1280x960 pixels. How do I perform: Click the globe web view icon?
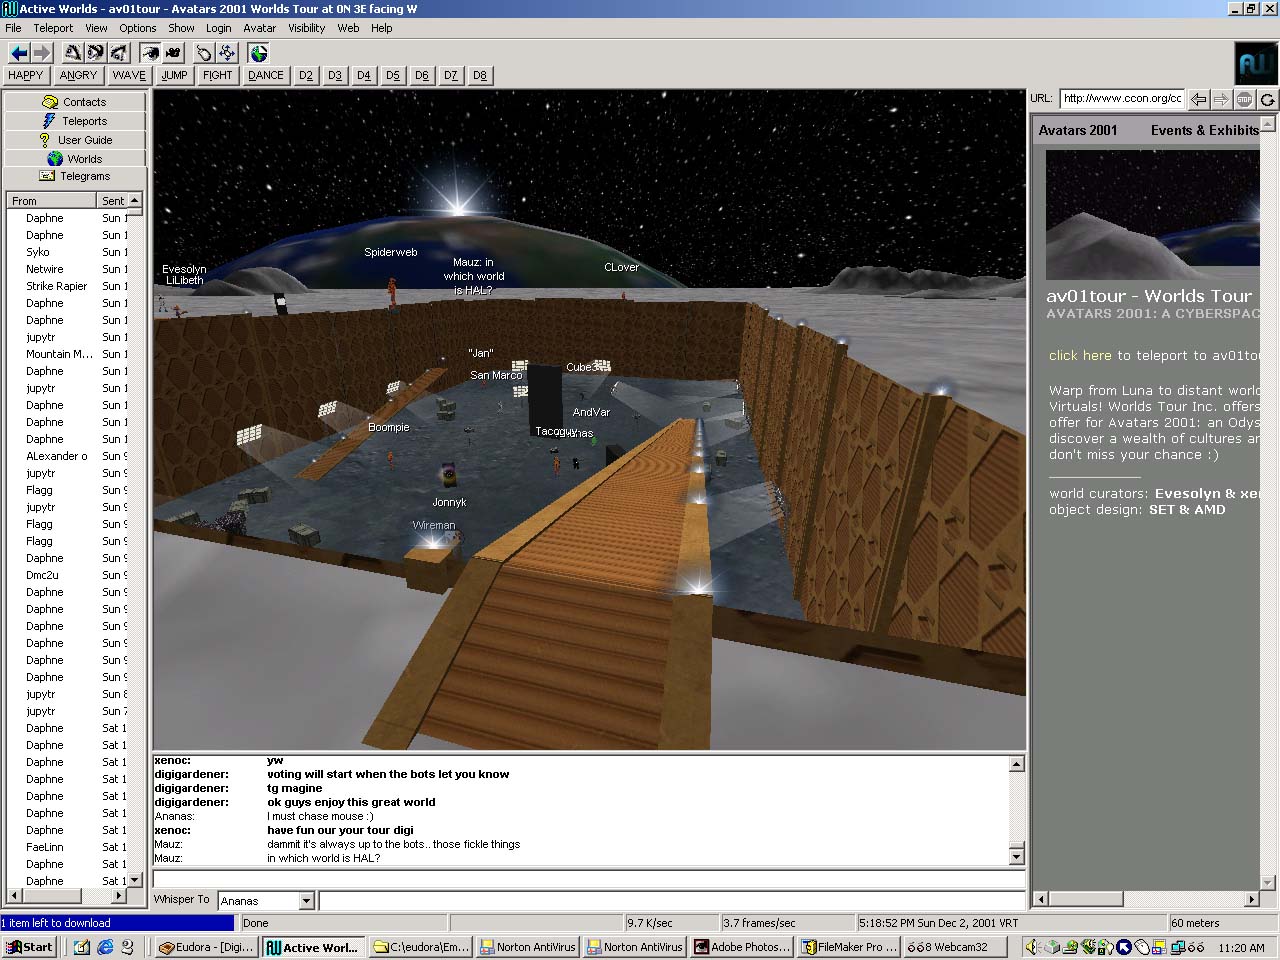pos(259,53)
